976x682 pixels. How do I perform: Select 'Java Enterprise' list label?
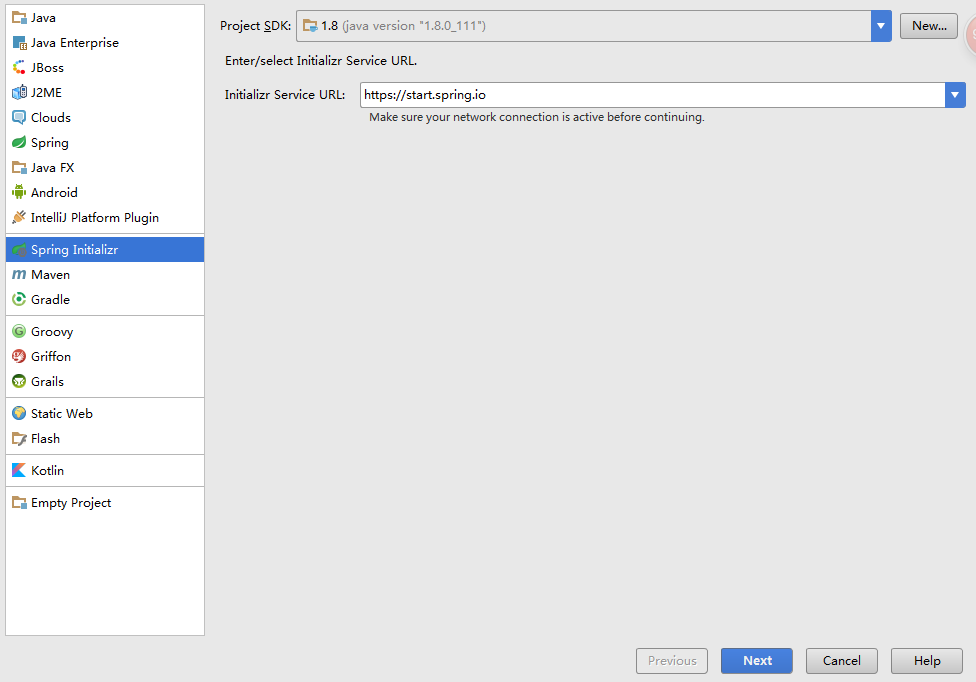point(75,43)
